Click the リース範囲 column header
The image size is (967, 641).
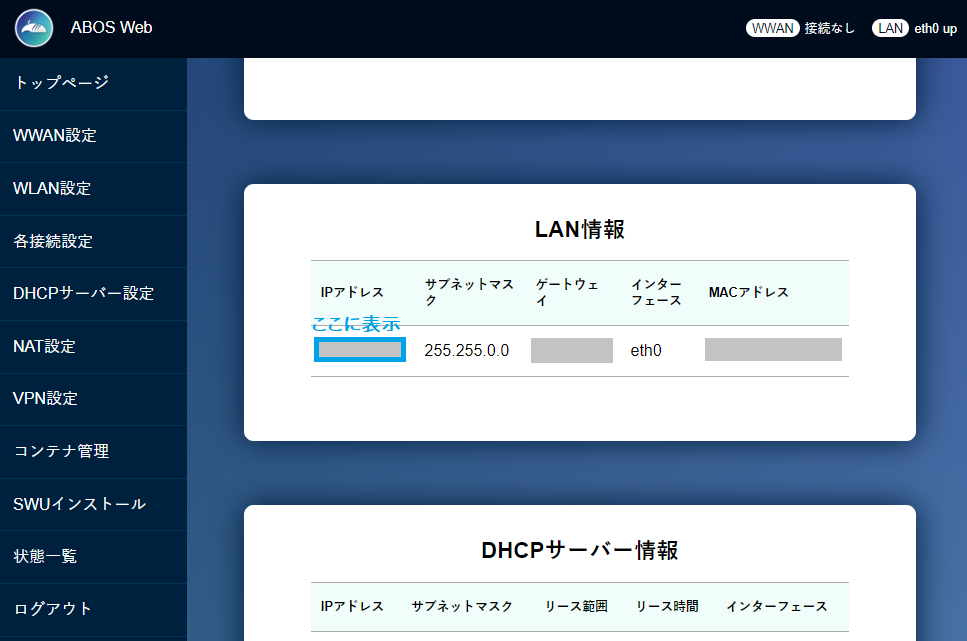[x=576, y=606]
